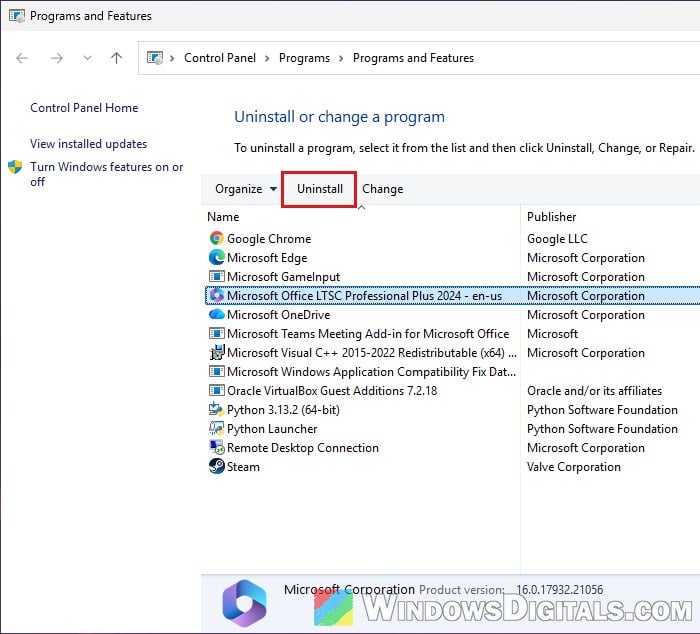Click the Teams Meeting Add-in icon
700x634 pixels.
coord(217,334)
